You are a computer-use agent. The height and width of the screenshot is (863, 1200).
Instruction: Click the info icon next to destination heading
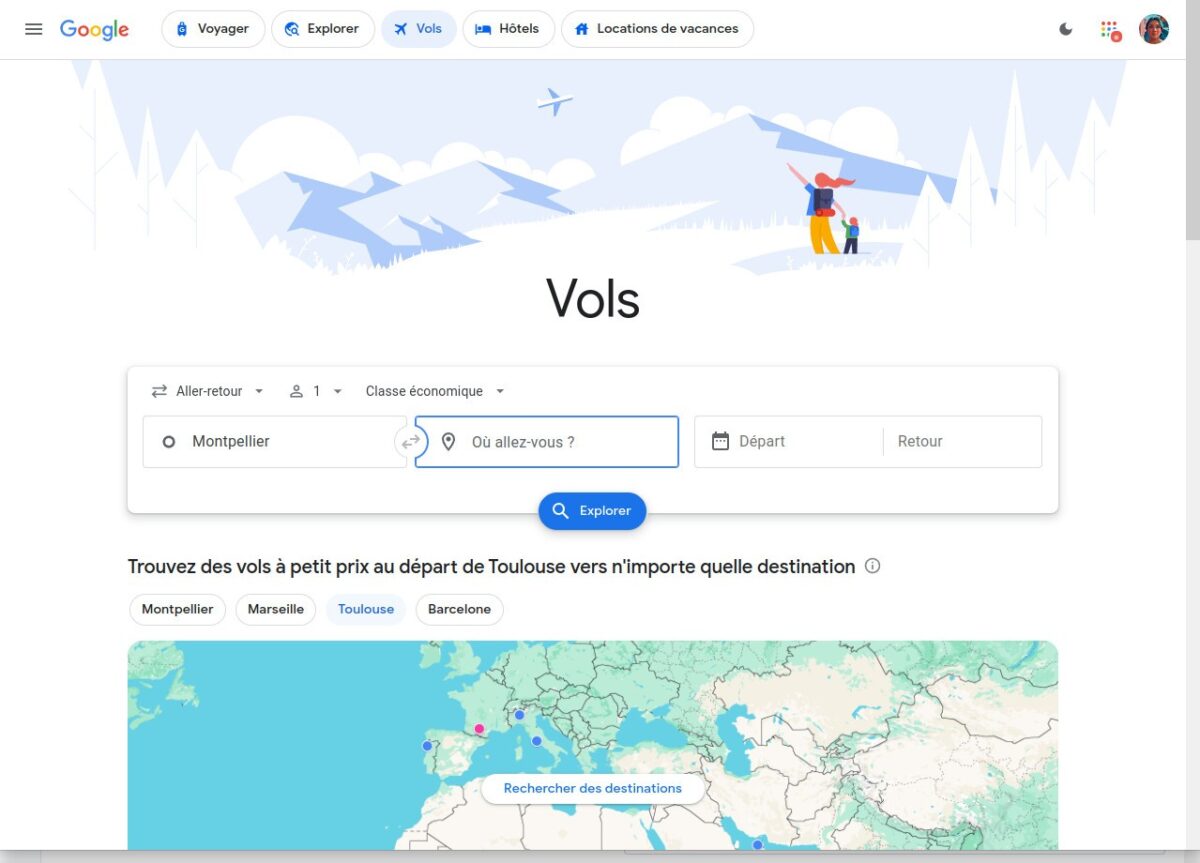[872, 566]
